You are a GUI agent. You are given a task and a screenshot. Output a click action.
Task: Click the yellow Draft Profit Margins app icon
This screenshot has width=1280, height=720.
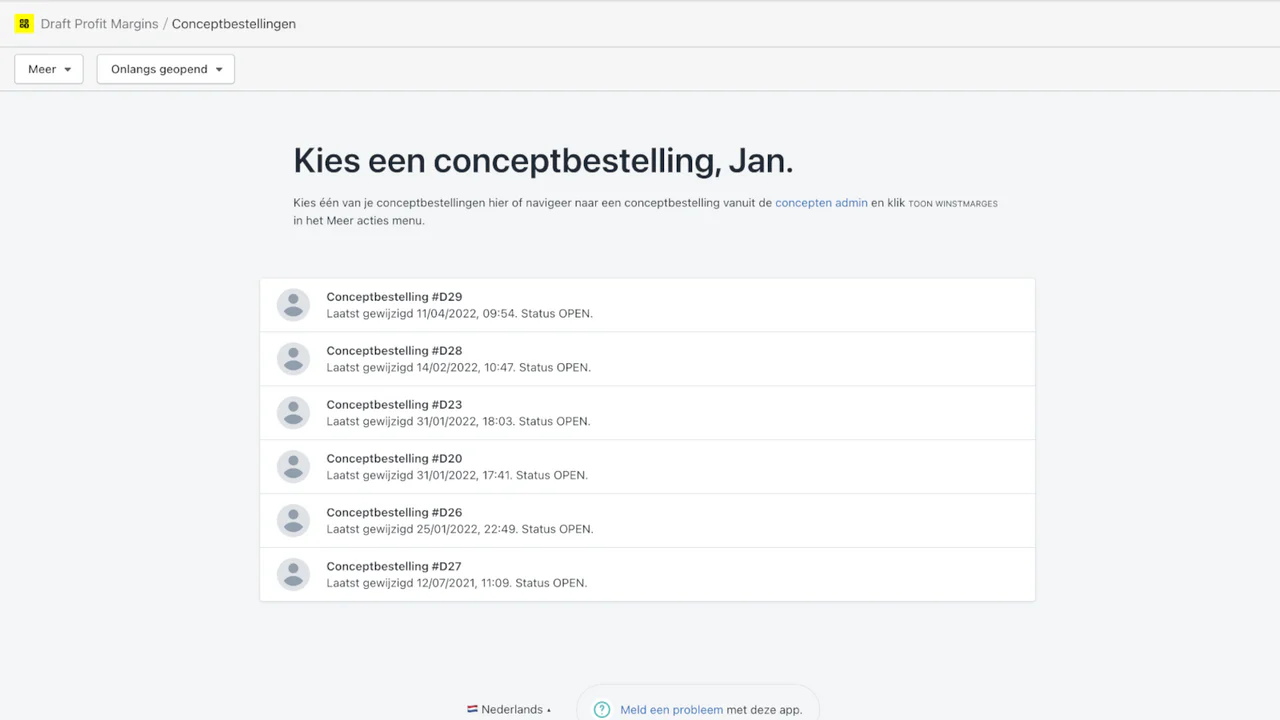pos(24,23)
